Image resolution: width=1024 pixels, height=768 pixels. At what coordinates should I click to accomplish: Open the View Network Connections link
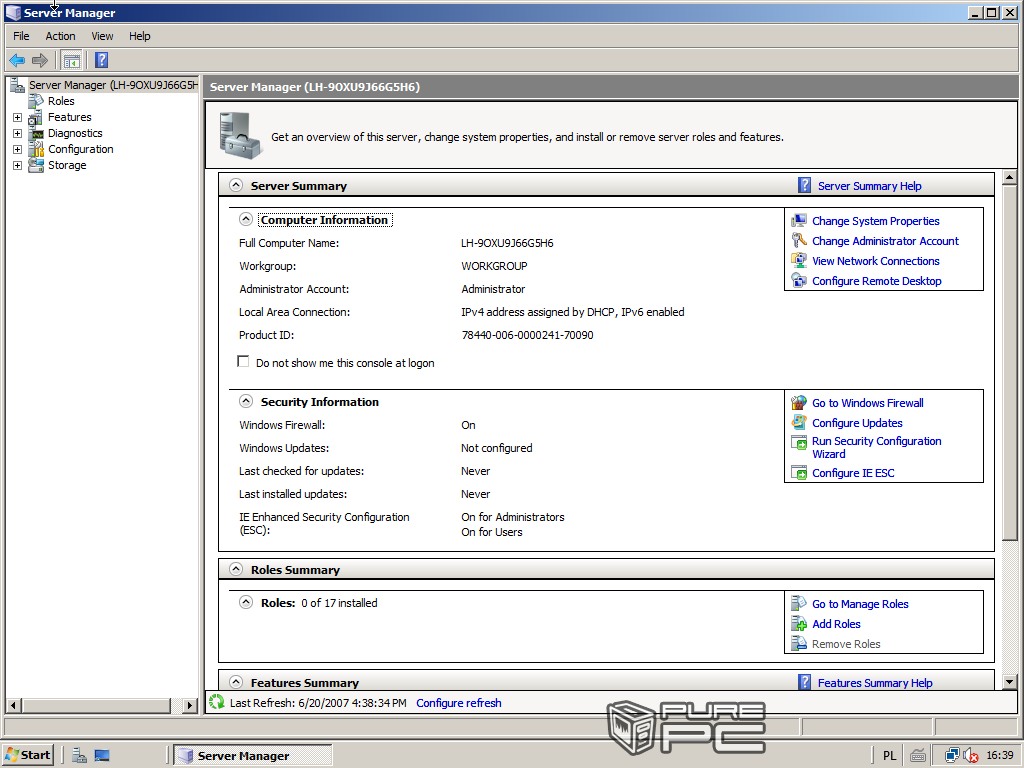point(876,261)
